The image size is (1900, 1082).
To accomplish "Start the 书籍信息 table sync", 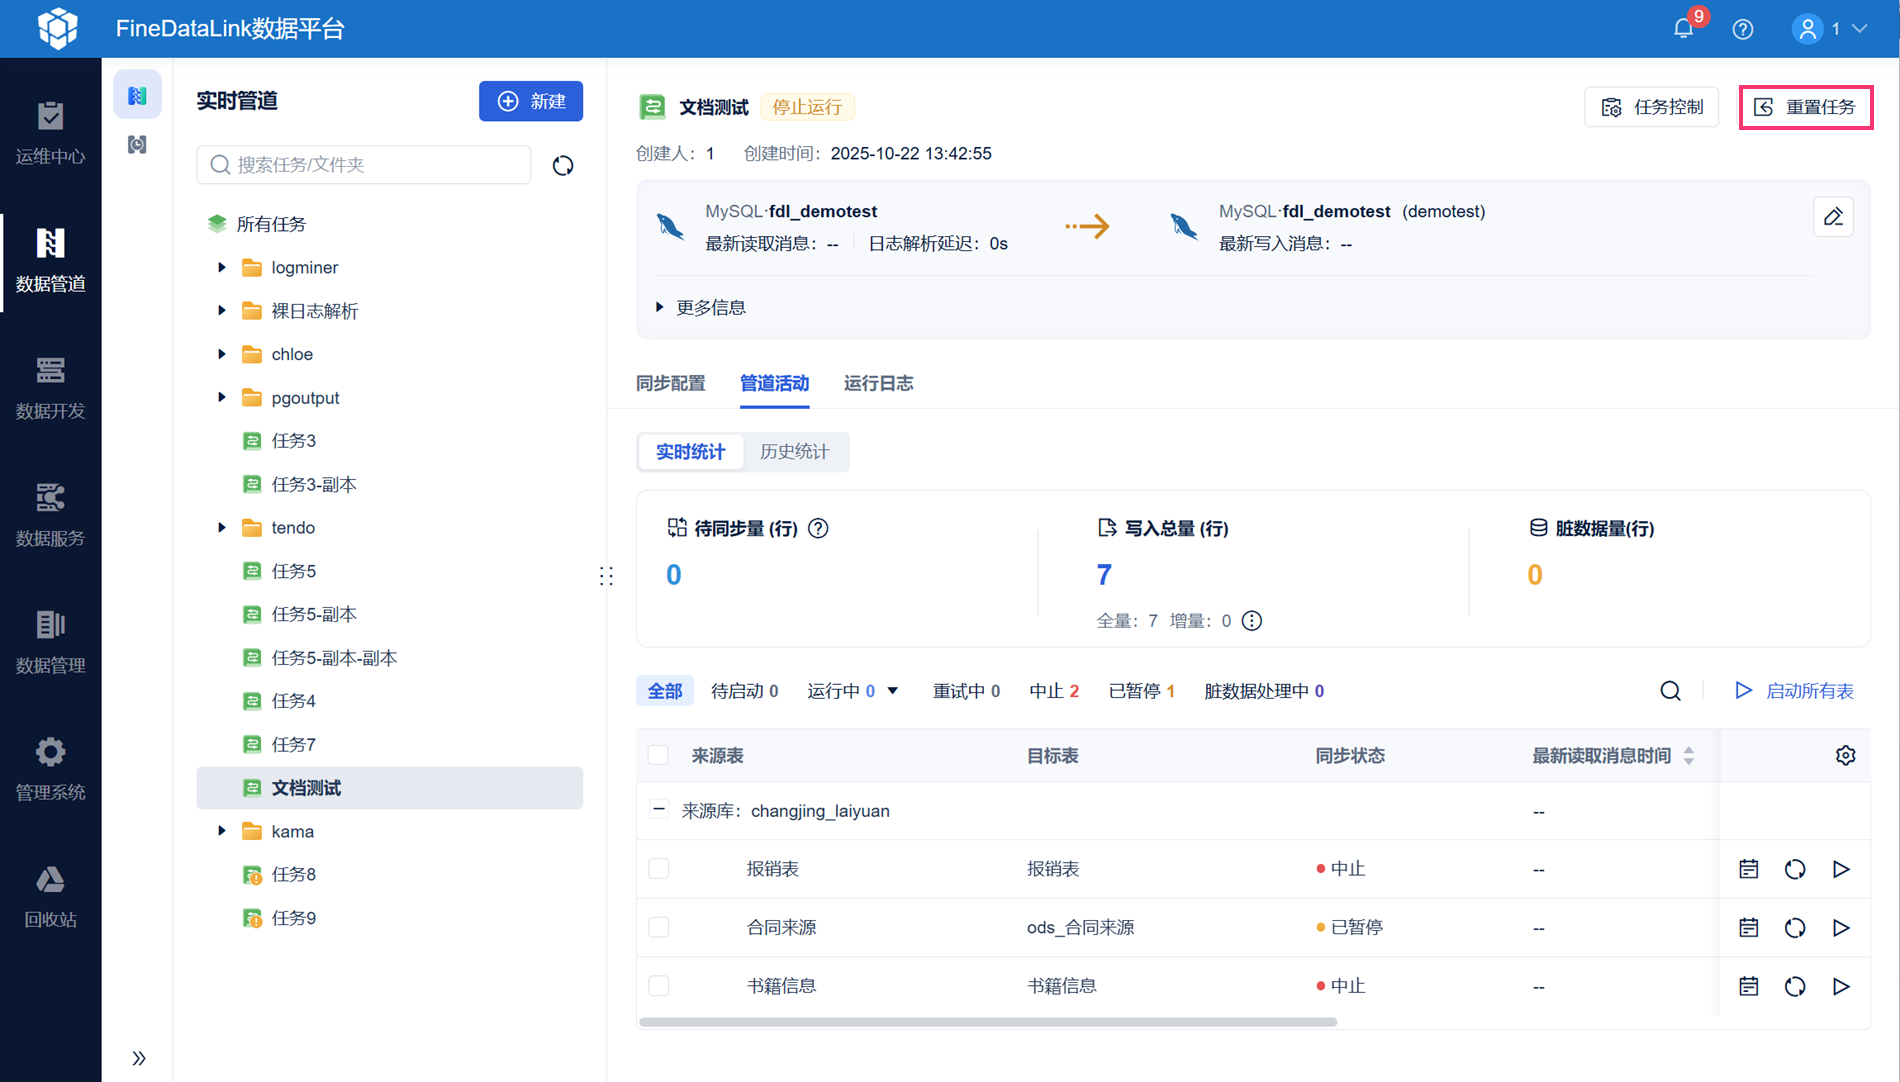I will coord(1841,986).
